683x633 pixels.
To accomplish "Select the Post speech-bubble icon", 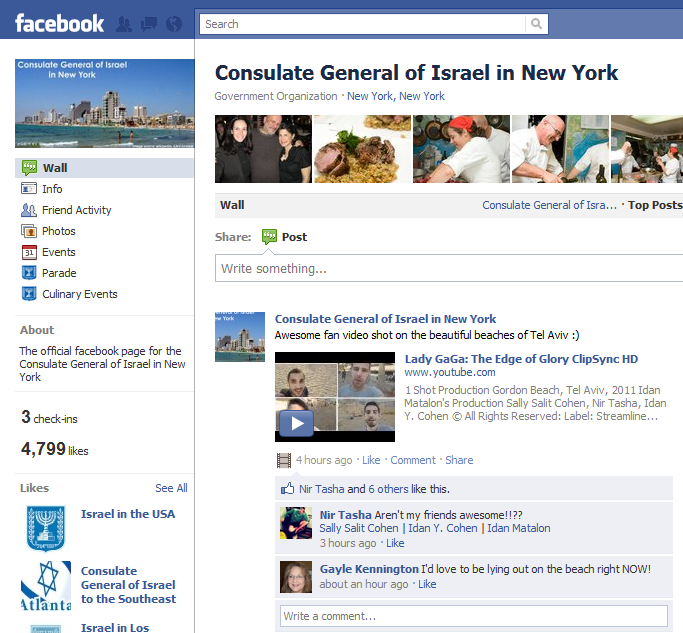I will tap(269, 237).
